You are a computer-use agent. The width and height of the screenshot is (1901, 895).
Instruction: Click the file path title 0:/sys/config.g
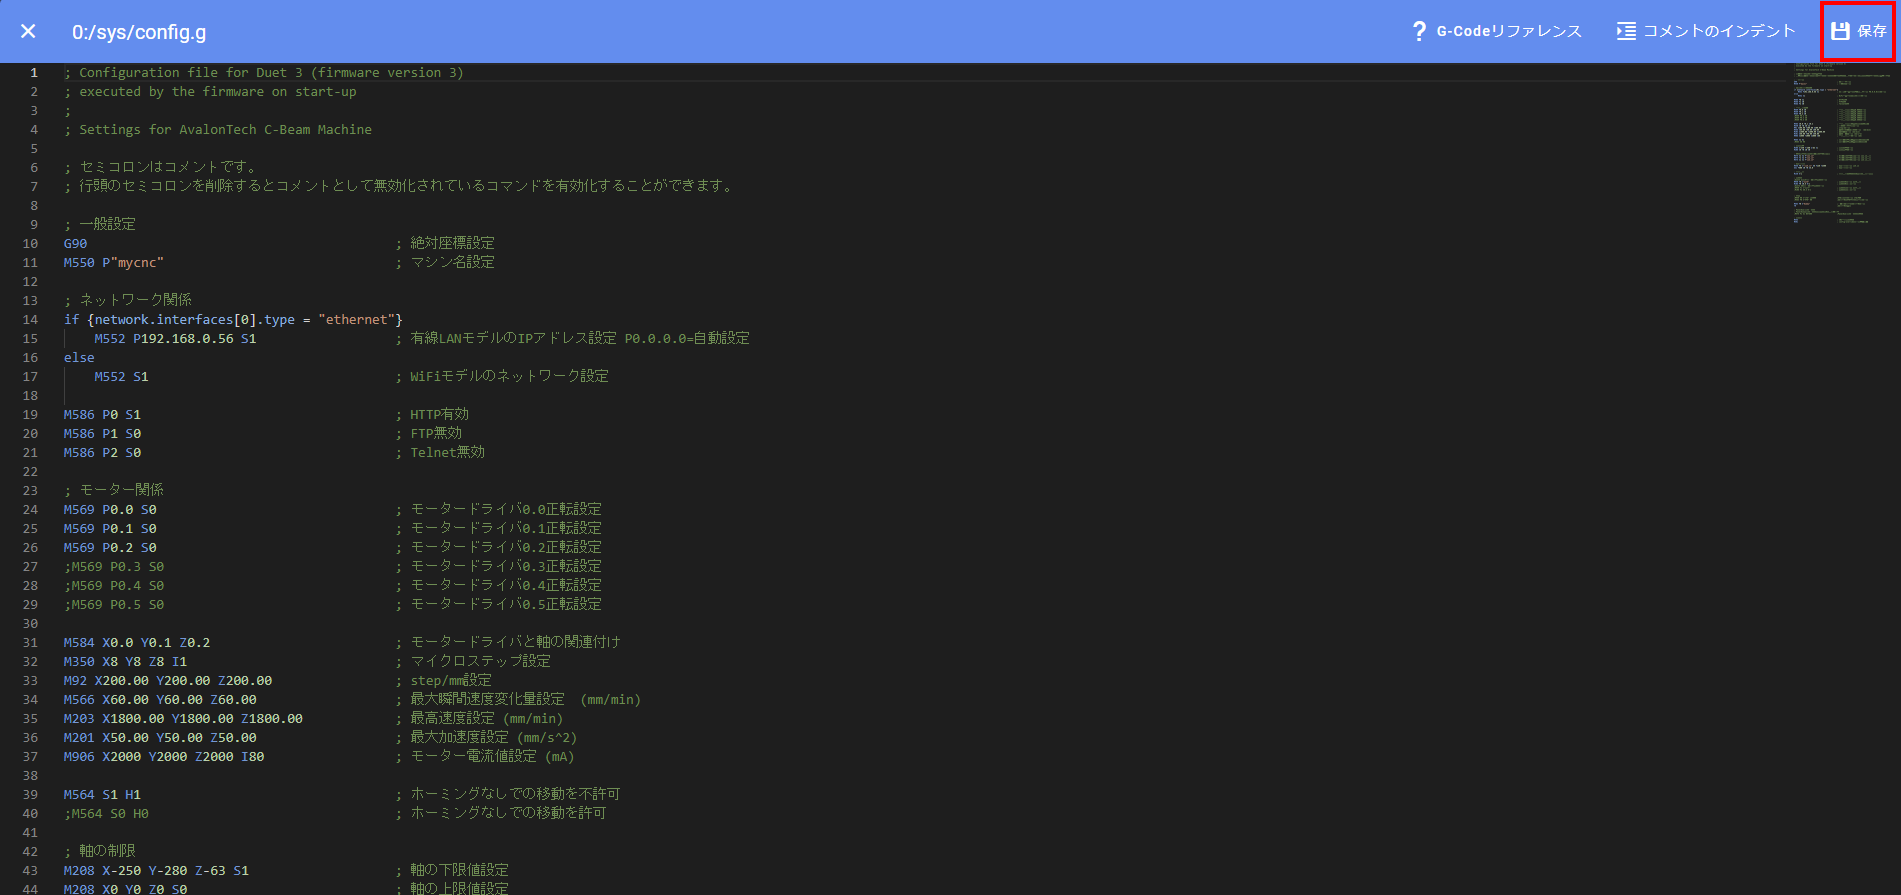[x=139, y=32]
